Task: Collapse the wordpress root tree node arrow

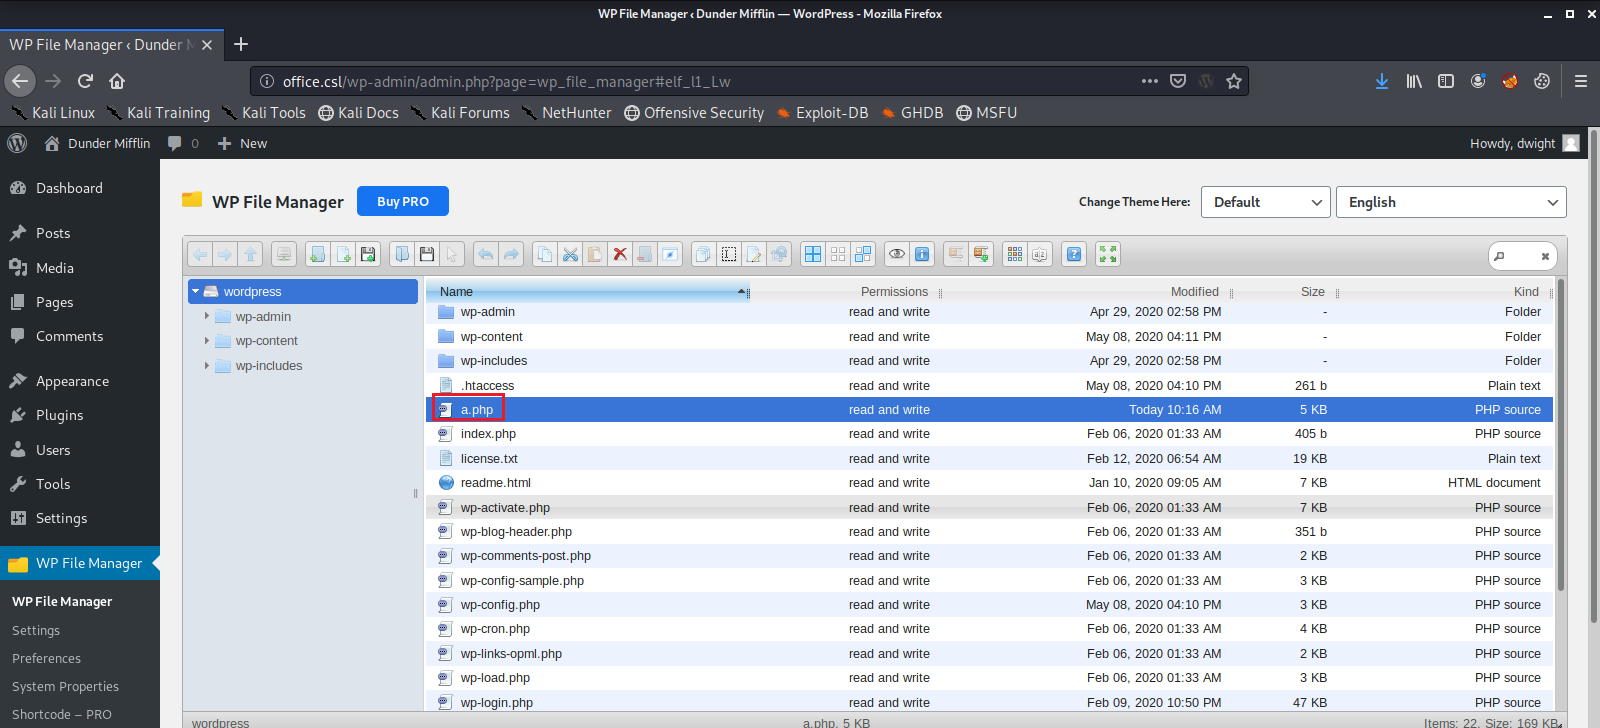Action: pos(196,292)
